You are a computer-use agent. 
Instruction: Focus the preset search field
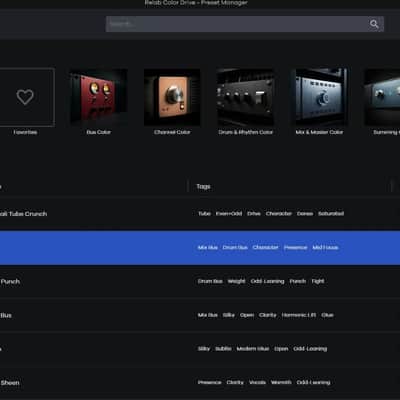coord(245,24)
